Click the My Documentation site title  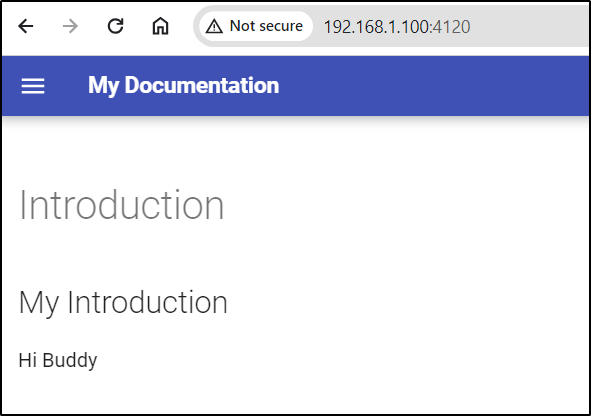(184, 86)
